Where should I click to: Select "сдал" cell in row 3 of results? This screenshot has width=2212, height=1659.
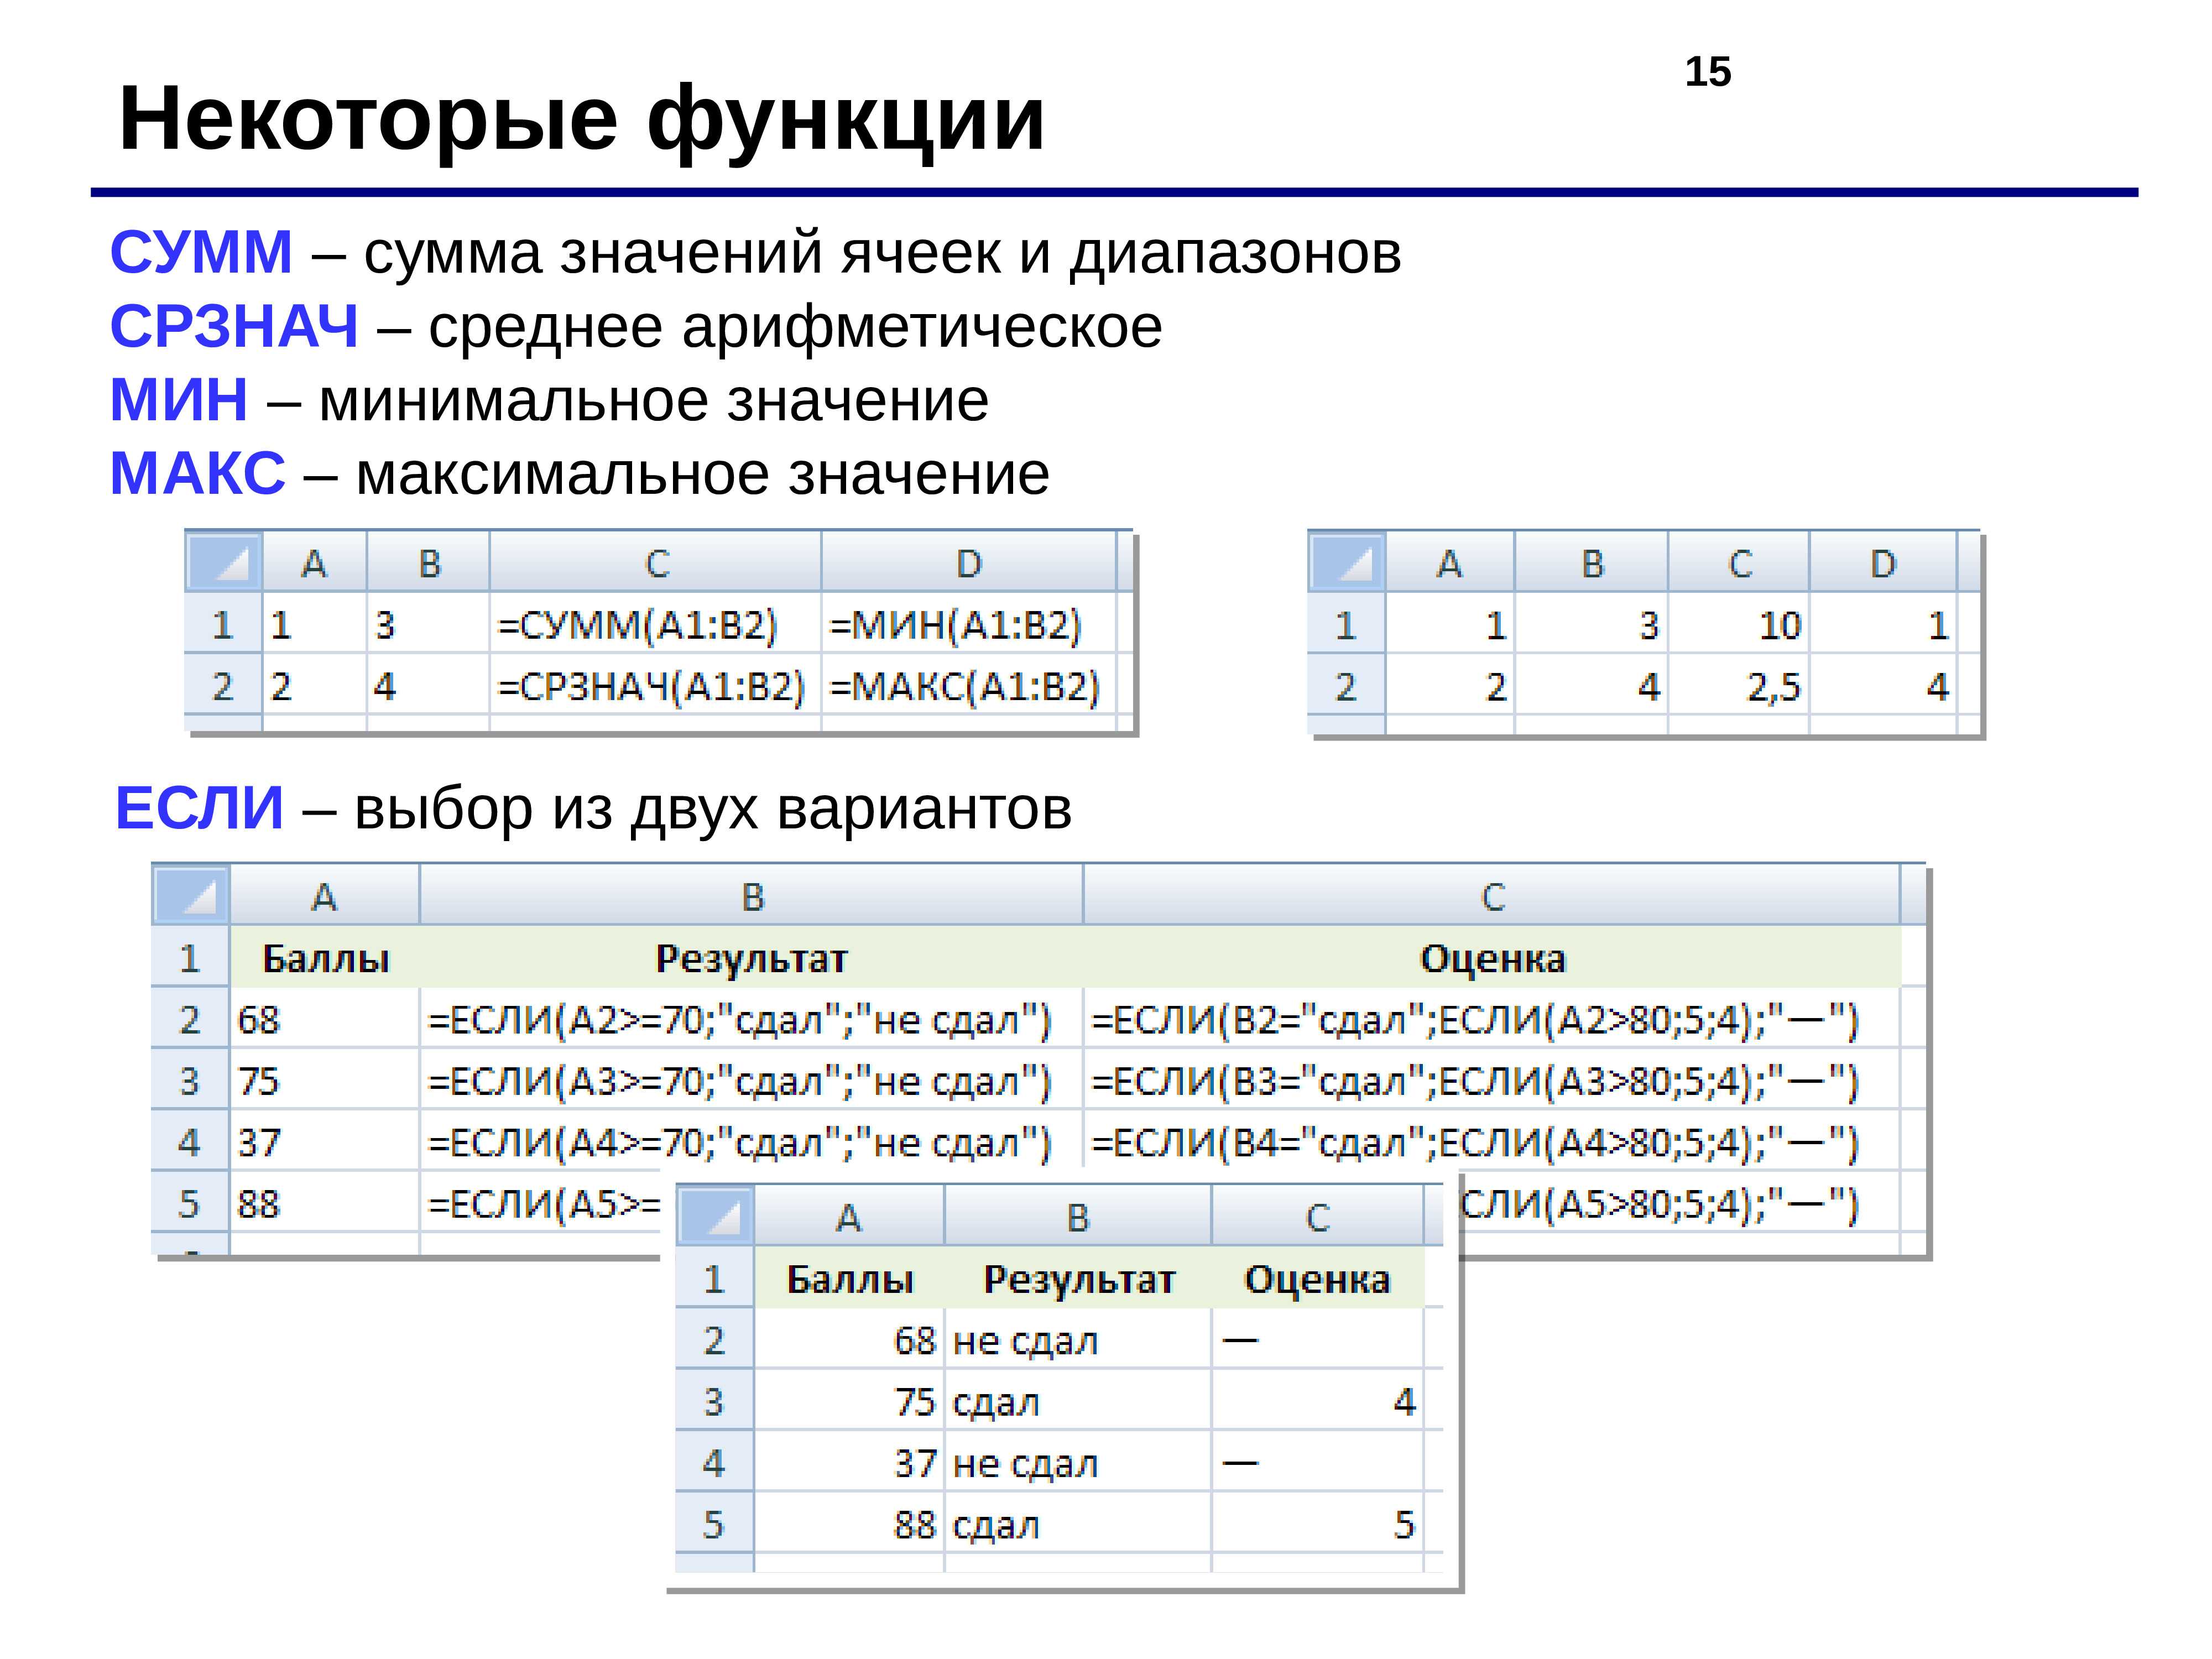[x=1077, y=1401]
